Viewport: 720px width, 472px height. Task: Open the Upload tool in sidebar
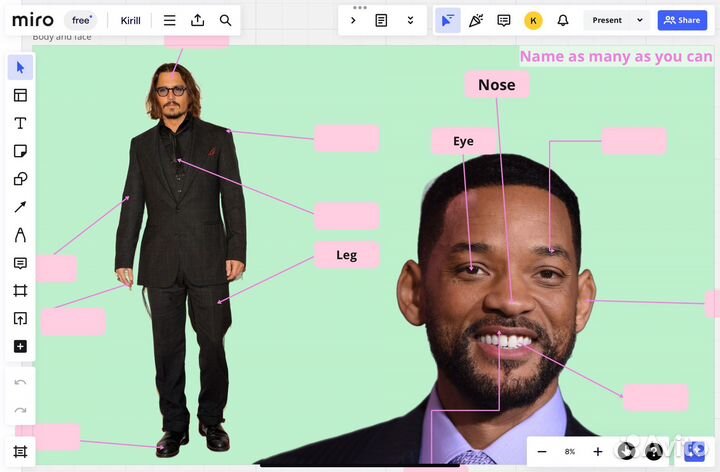point(20,318)
